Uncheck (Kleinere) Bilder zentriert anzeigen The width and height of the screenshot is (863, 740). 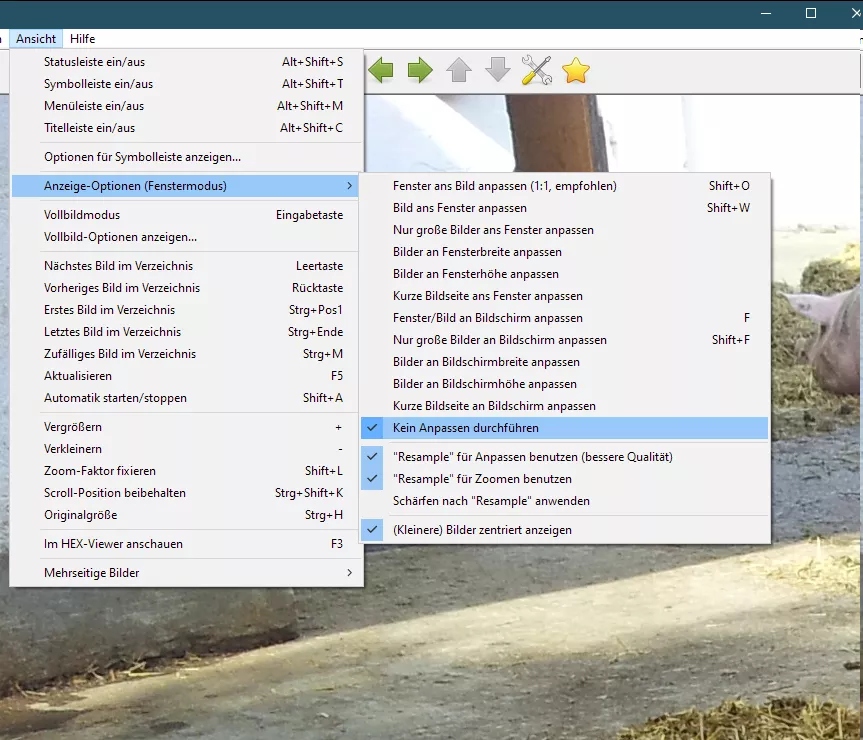[x=482, y=530]
